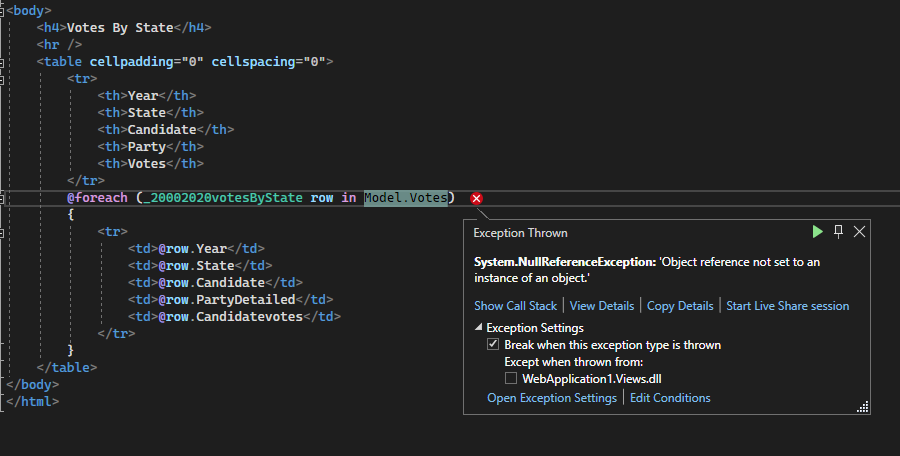Collapse the table element code fold
The image size is (900, 456).
pyautogui.click(x=4, y=62)
